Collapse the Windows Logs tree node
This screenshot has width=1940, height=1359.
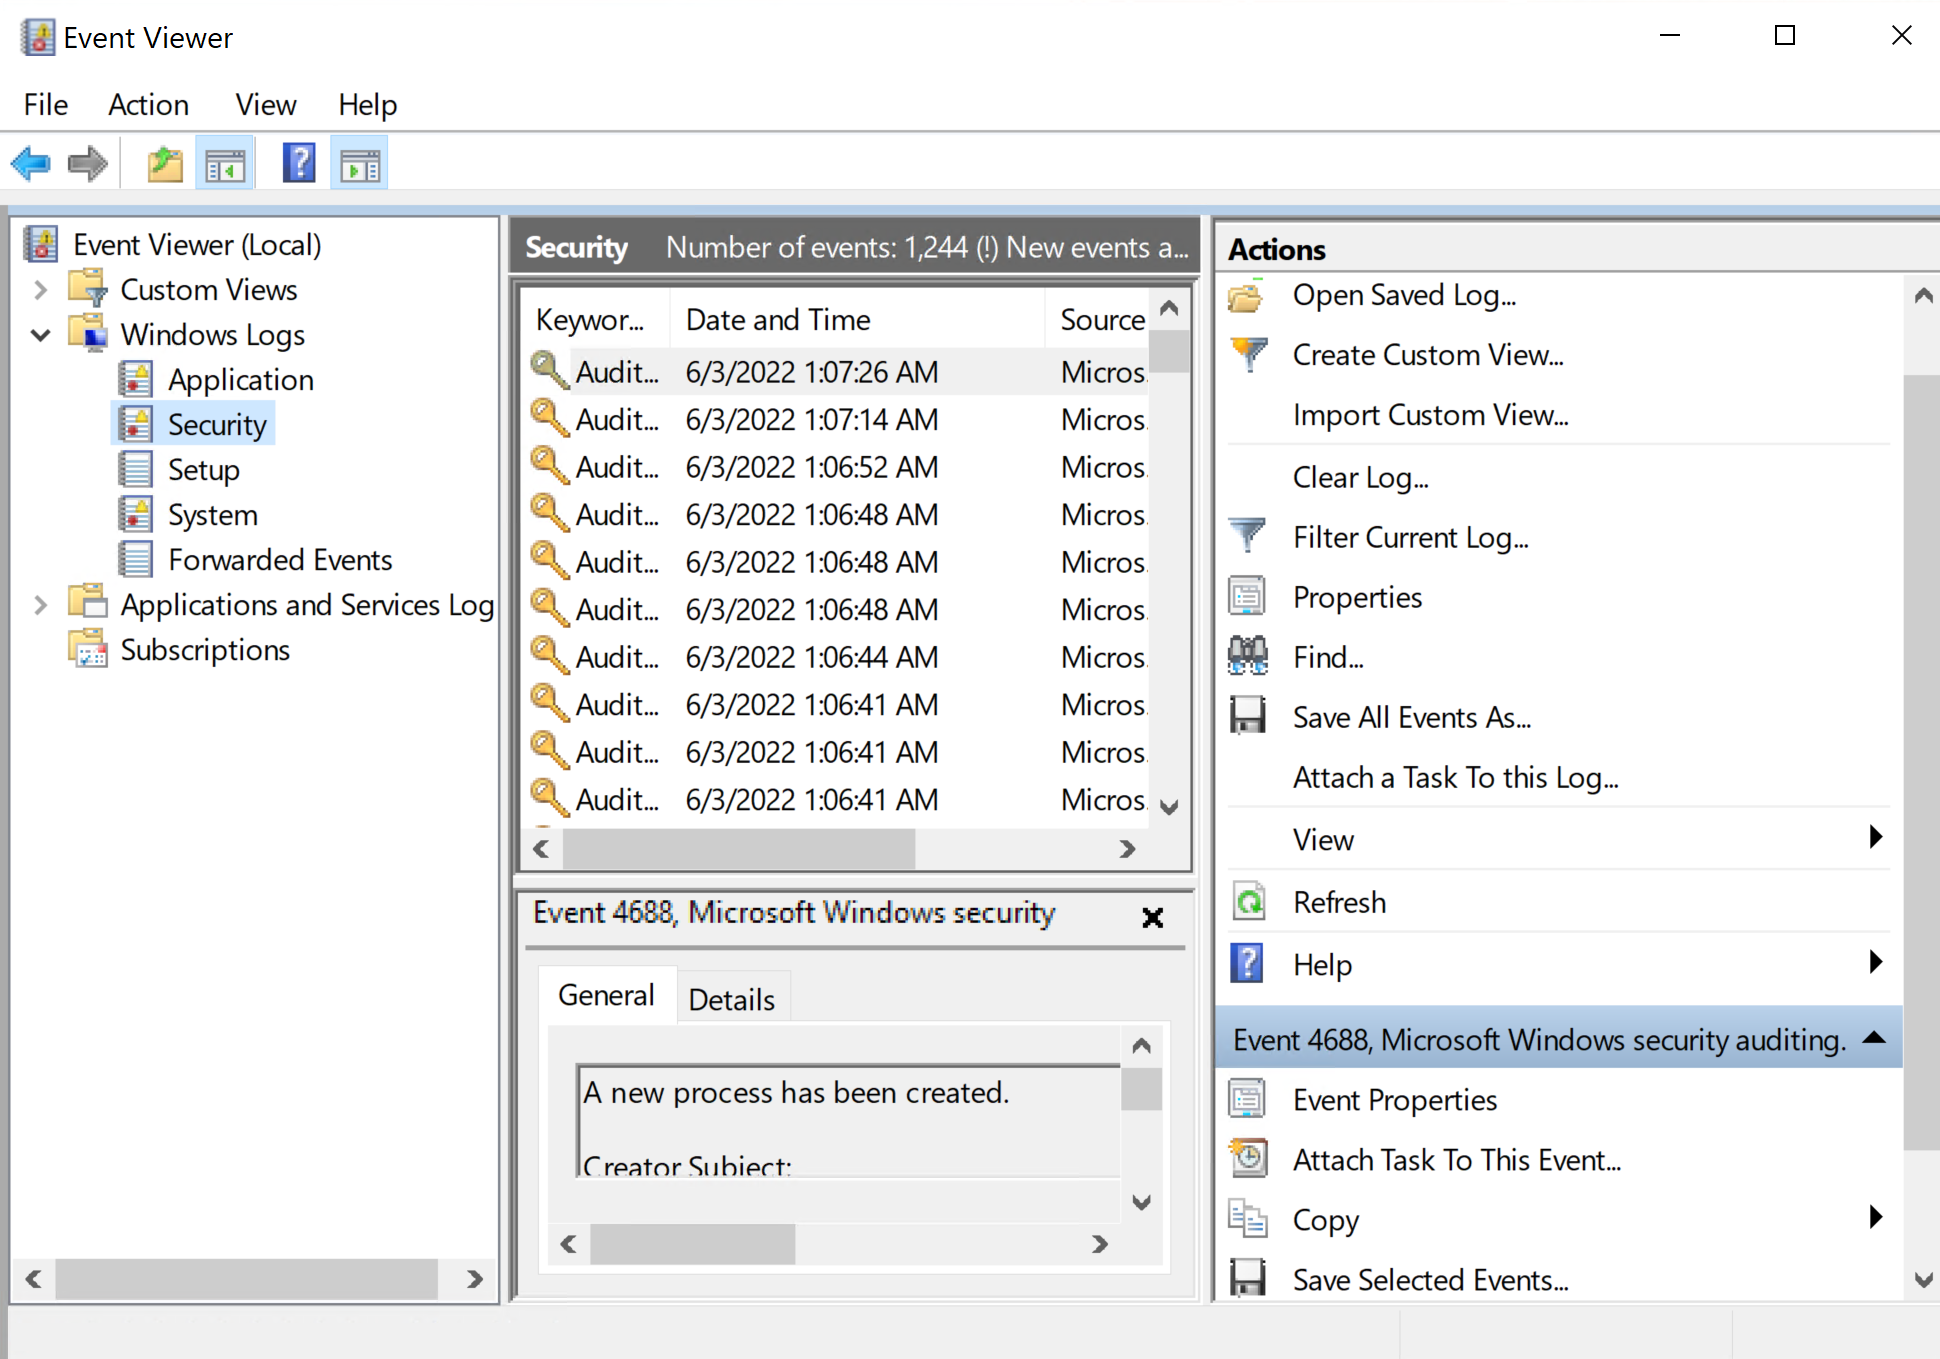[40, 335]
